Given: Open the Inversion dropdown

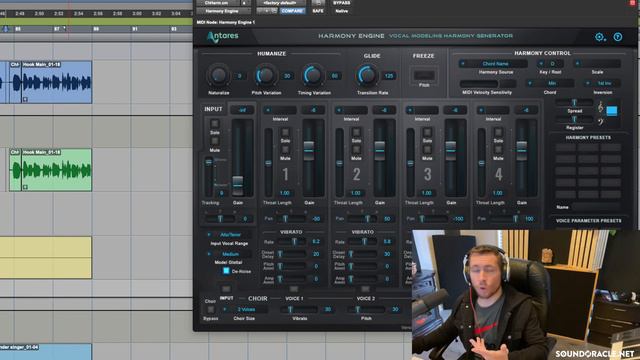Looking at the screenshot, I should [x=603, y=83].
